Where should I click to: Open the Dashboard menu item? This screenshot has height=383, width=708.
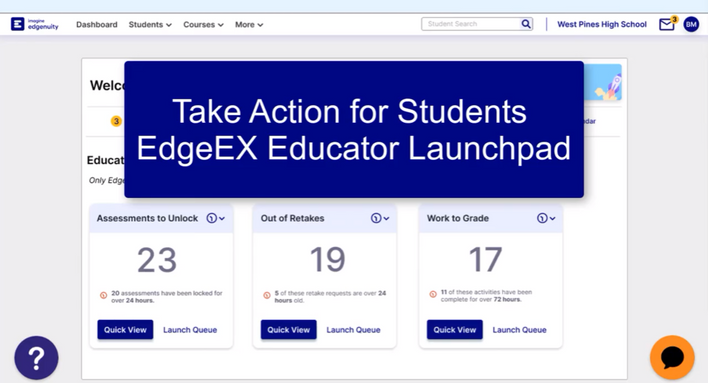click(x=97, y=24)
